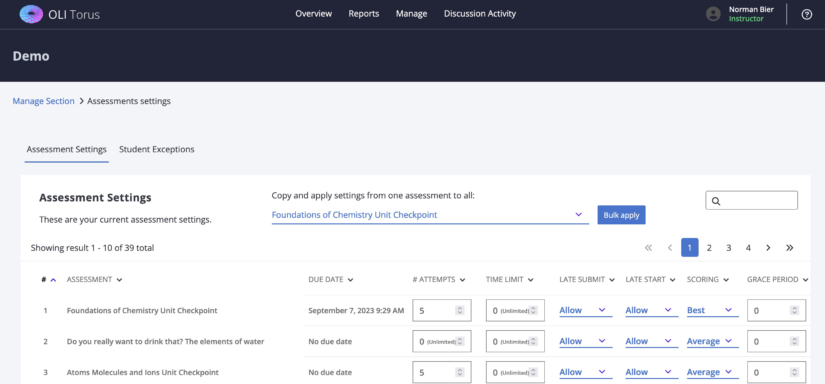Open the Overview menu

(314, 14)
